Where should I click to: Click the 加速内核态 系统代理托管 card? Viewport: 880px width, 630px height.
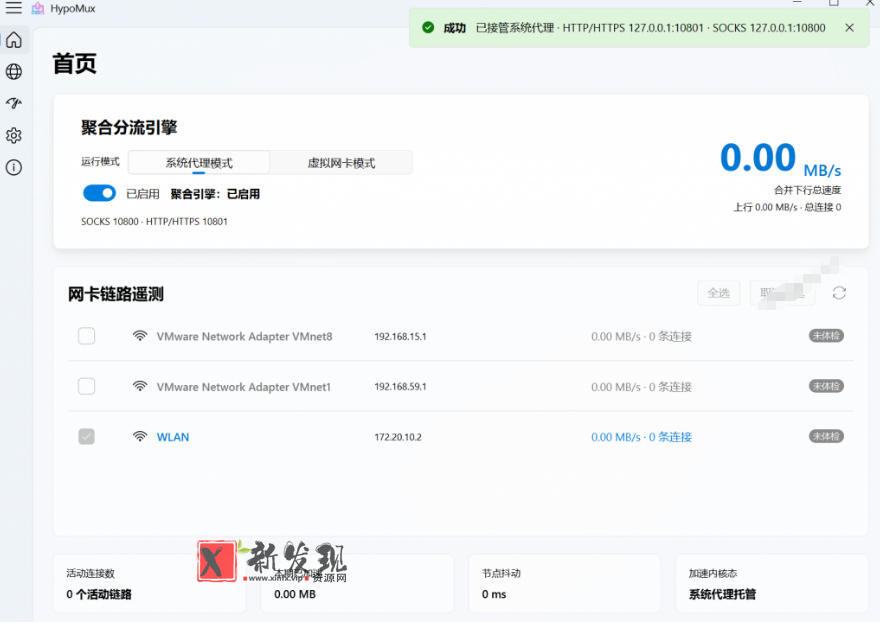pos(772,583)
